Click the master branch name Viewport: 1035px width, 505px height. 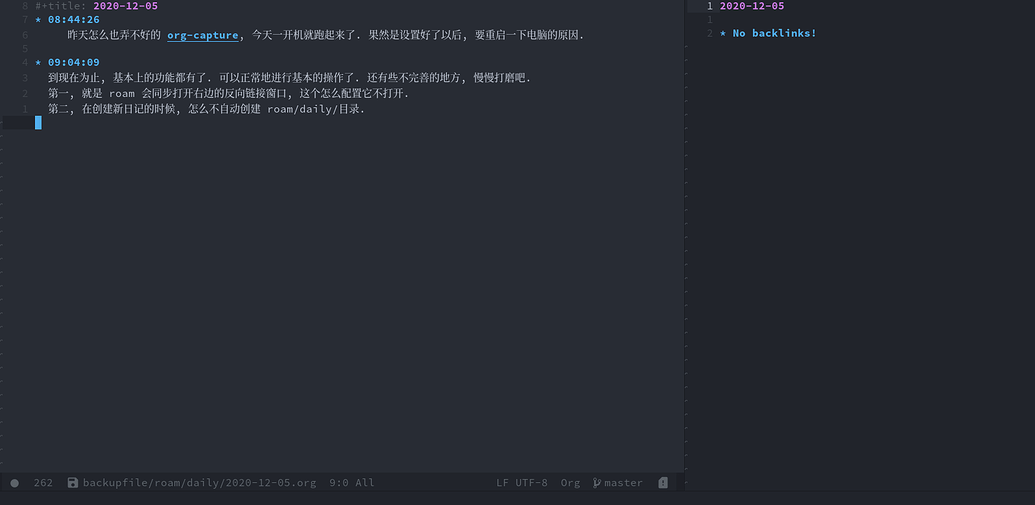click(623, 483)
